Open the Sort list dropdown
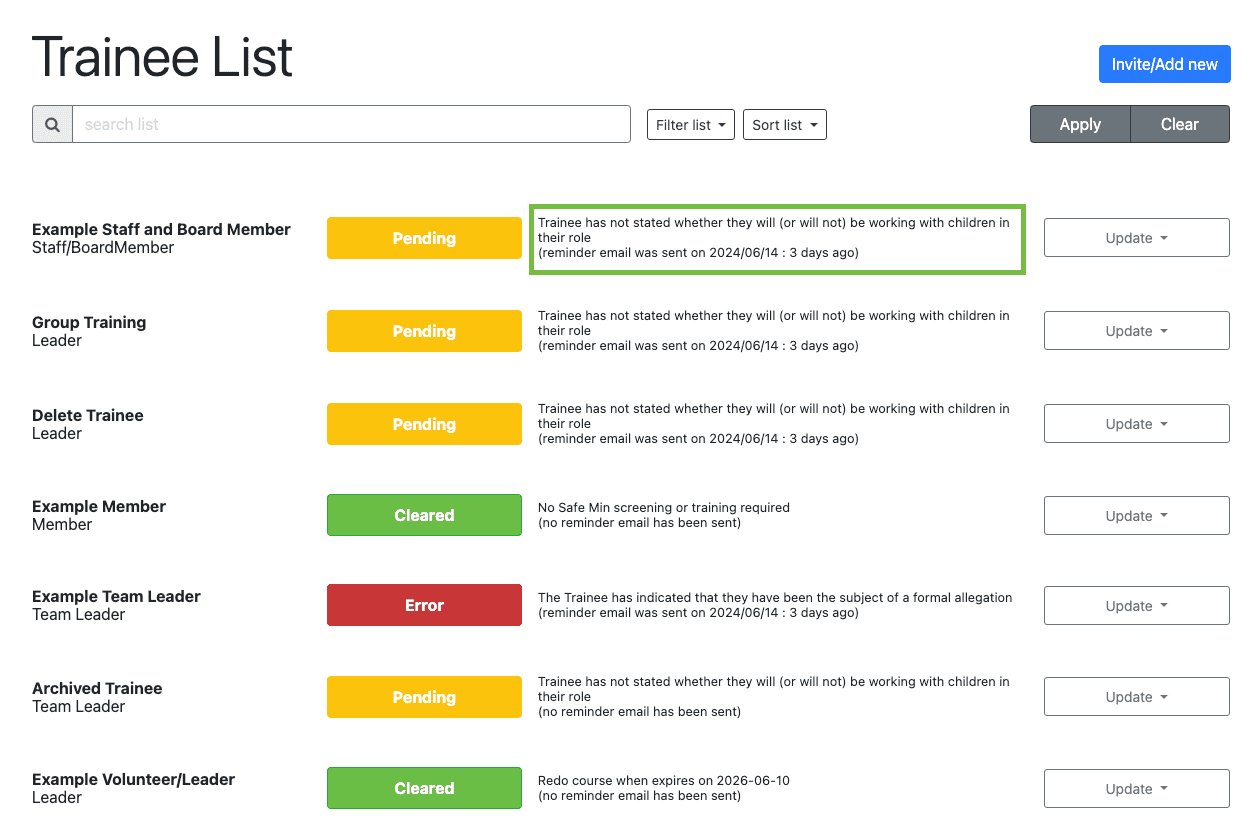Image resolution: width=1250 pixels, height=821 pixels. point(784,124)
